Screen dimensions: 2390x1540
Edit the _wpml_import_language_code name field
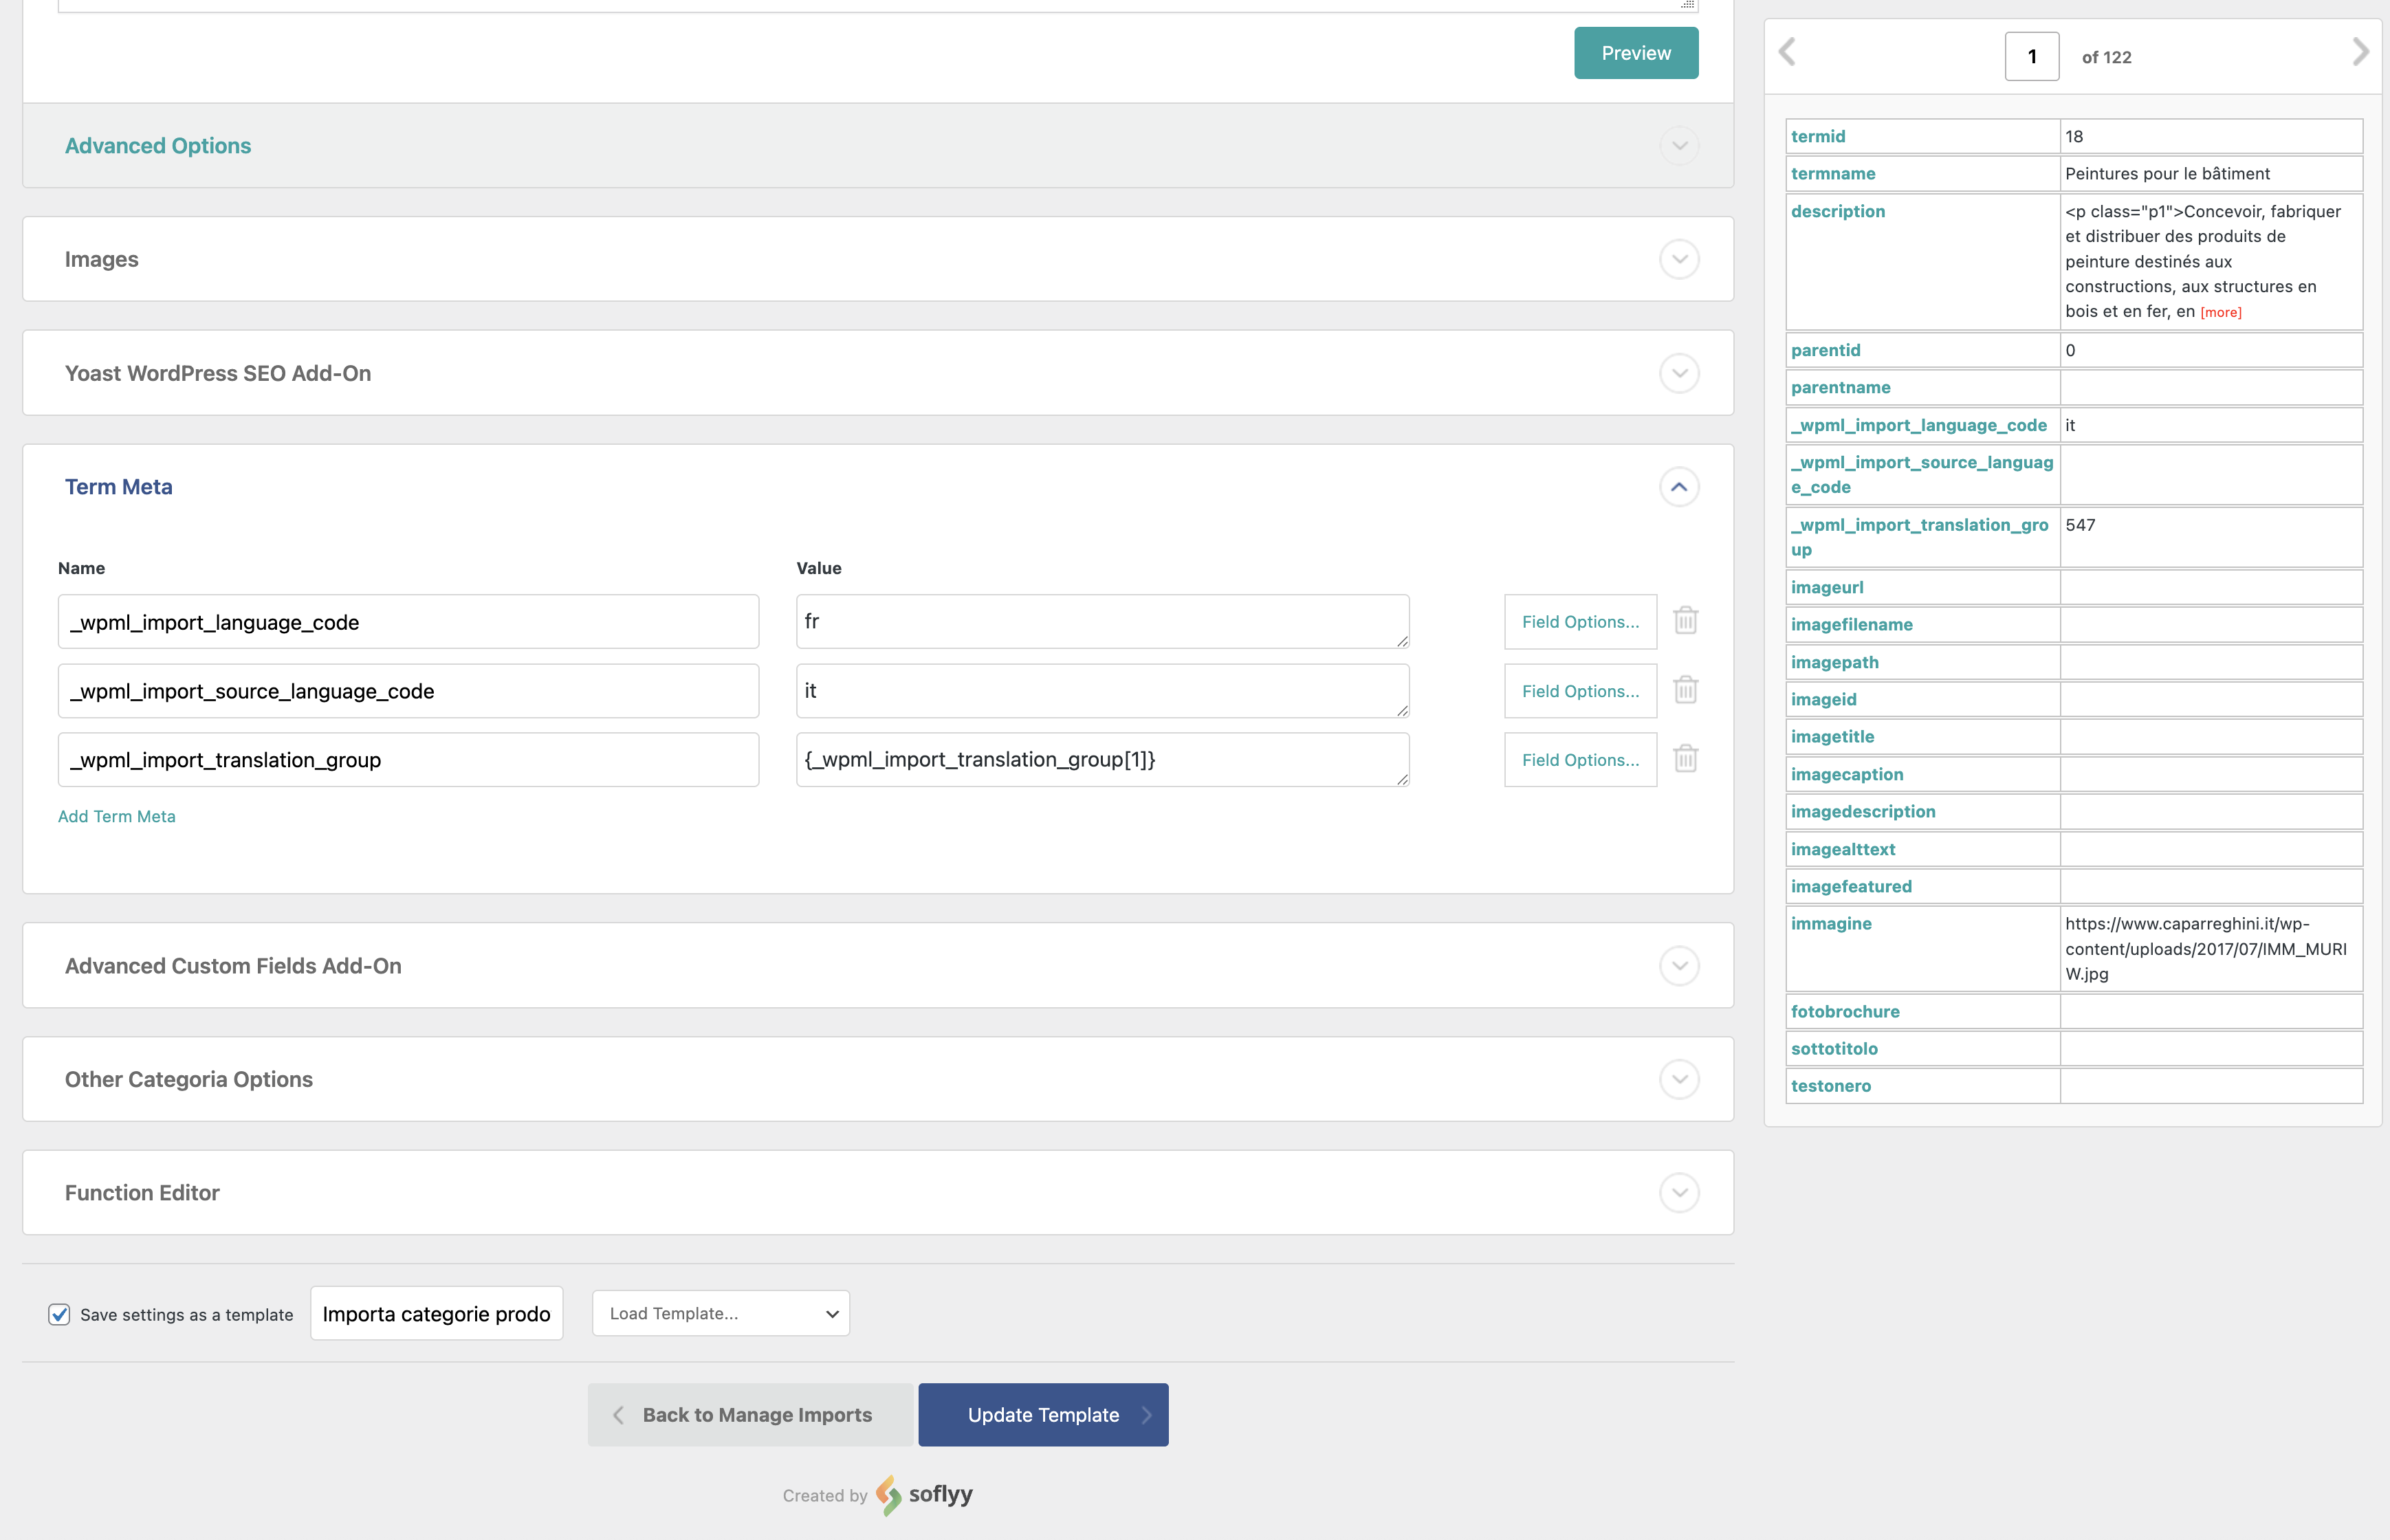click(408, 622)
